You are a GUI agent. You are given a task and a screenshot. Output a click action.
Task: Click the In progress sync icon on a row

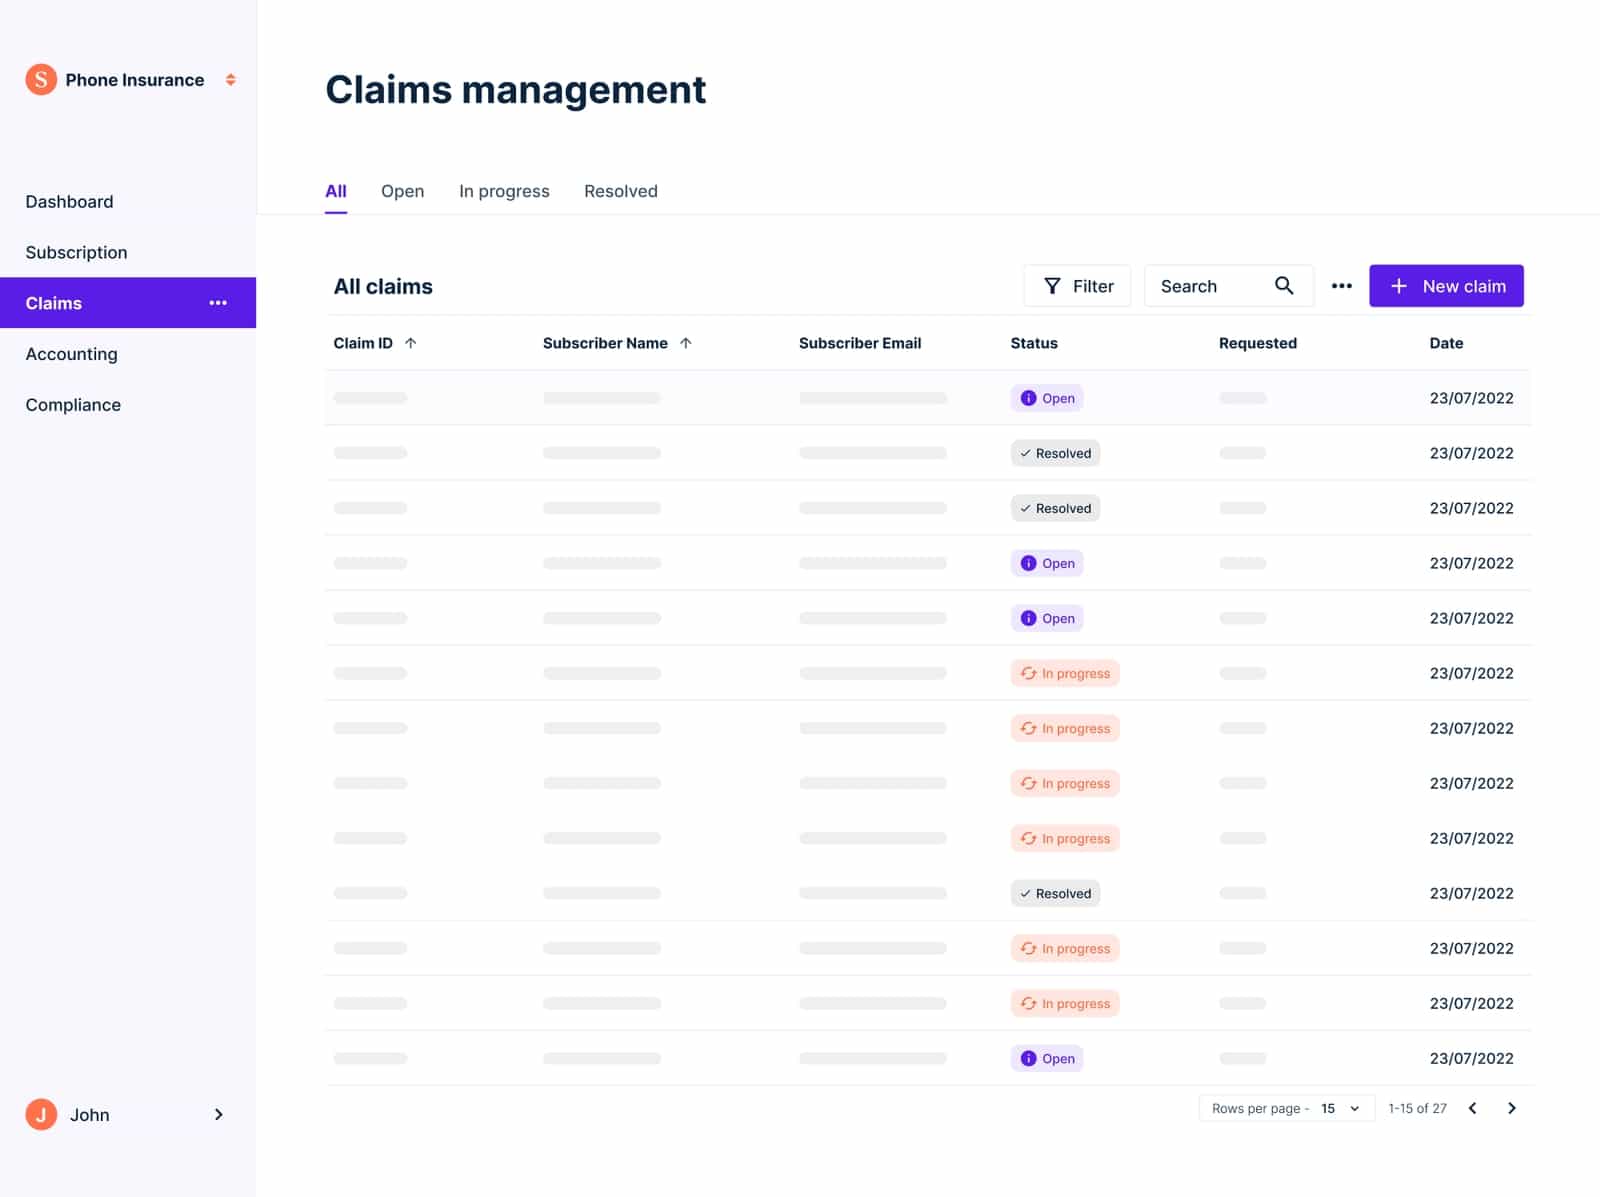[x=1028, y=673]
